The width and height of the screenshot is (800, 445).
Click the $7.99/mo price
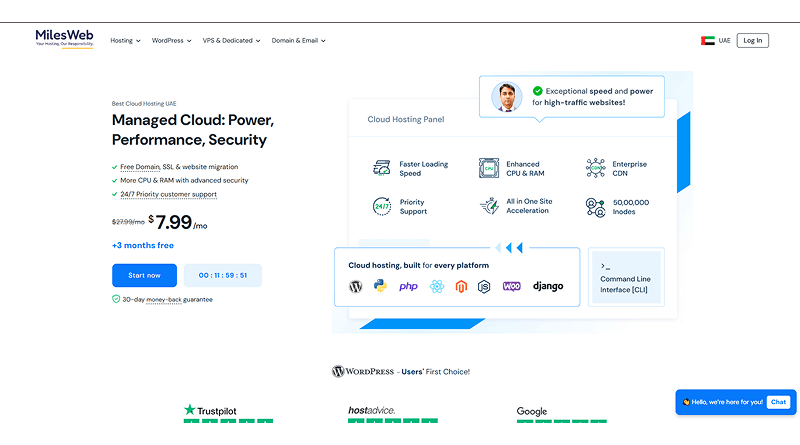tap(178, 222)
